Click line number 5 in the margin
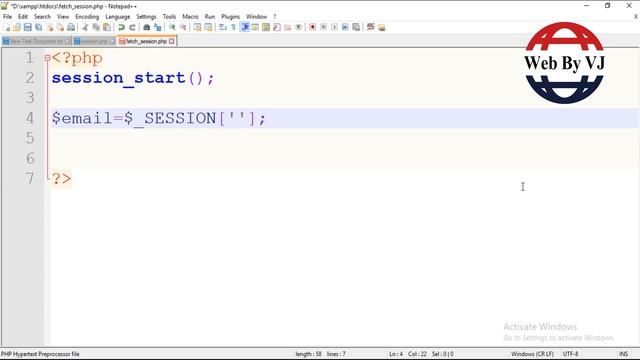640x360 pixels. click(x=30, y=138)
